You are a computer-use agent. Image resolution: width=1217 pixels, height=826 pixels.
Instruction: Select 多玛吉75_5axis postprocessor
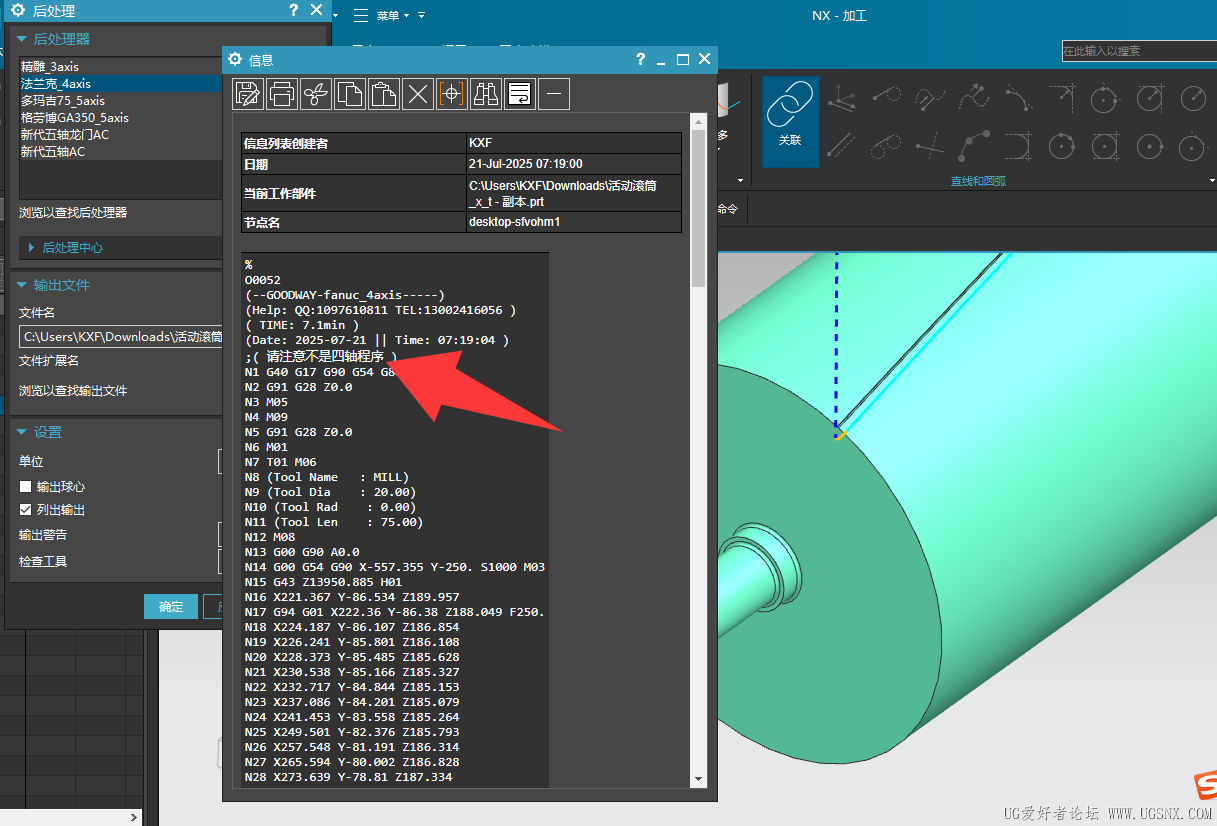click(120, 101)
